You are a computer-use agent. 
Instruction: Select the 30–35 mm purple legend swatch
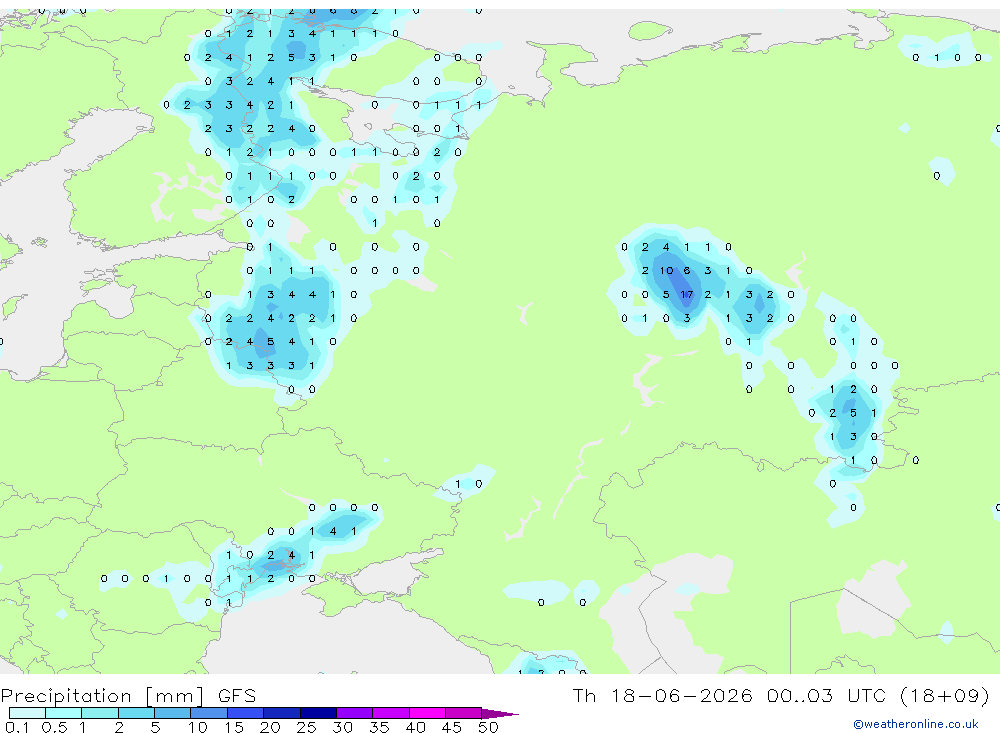[x=354, y=713]
